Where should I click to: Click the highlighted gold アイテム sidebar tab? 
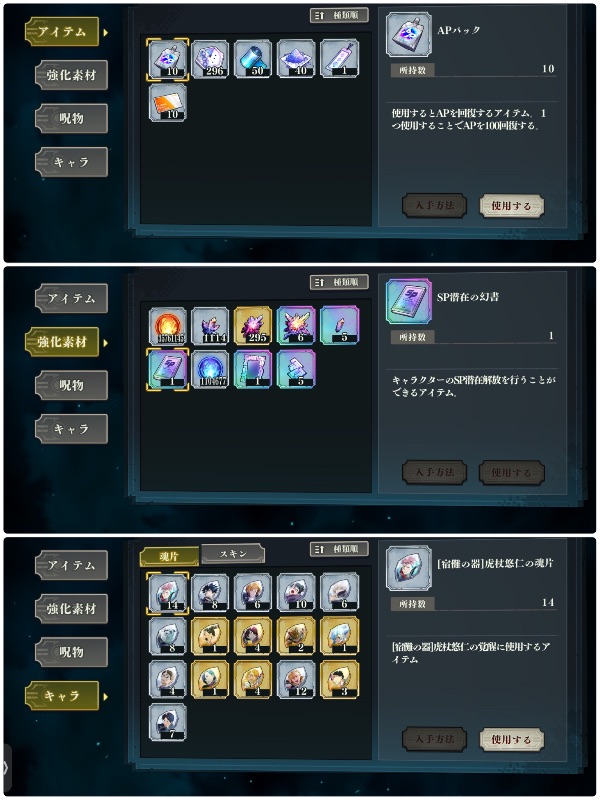[x=62, y=32]
